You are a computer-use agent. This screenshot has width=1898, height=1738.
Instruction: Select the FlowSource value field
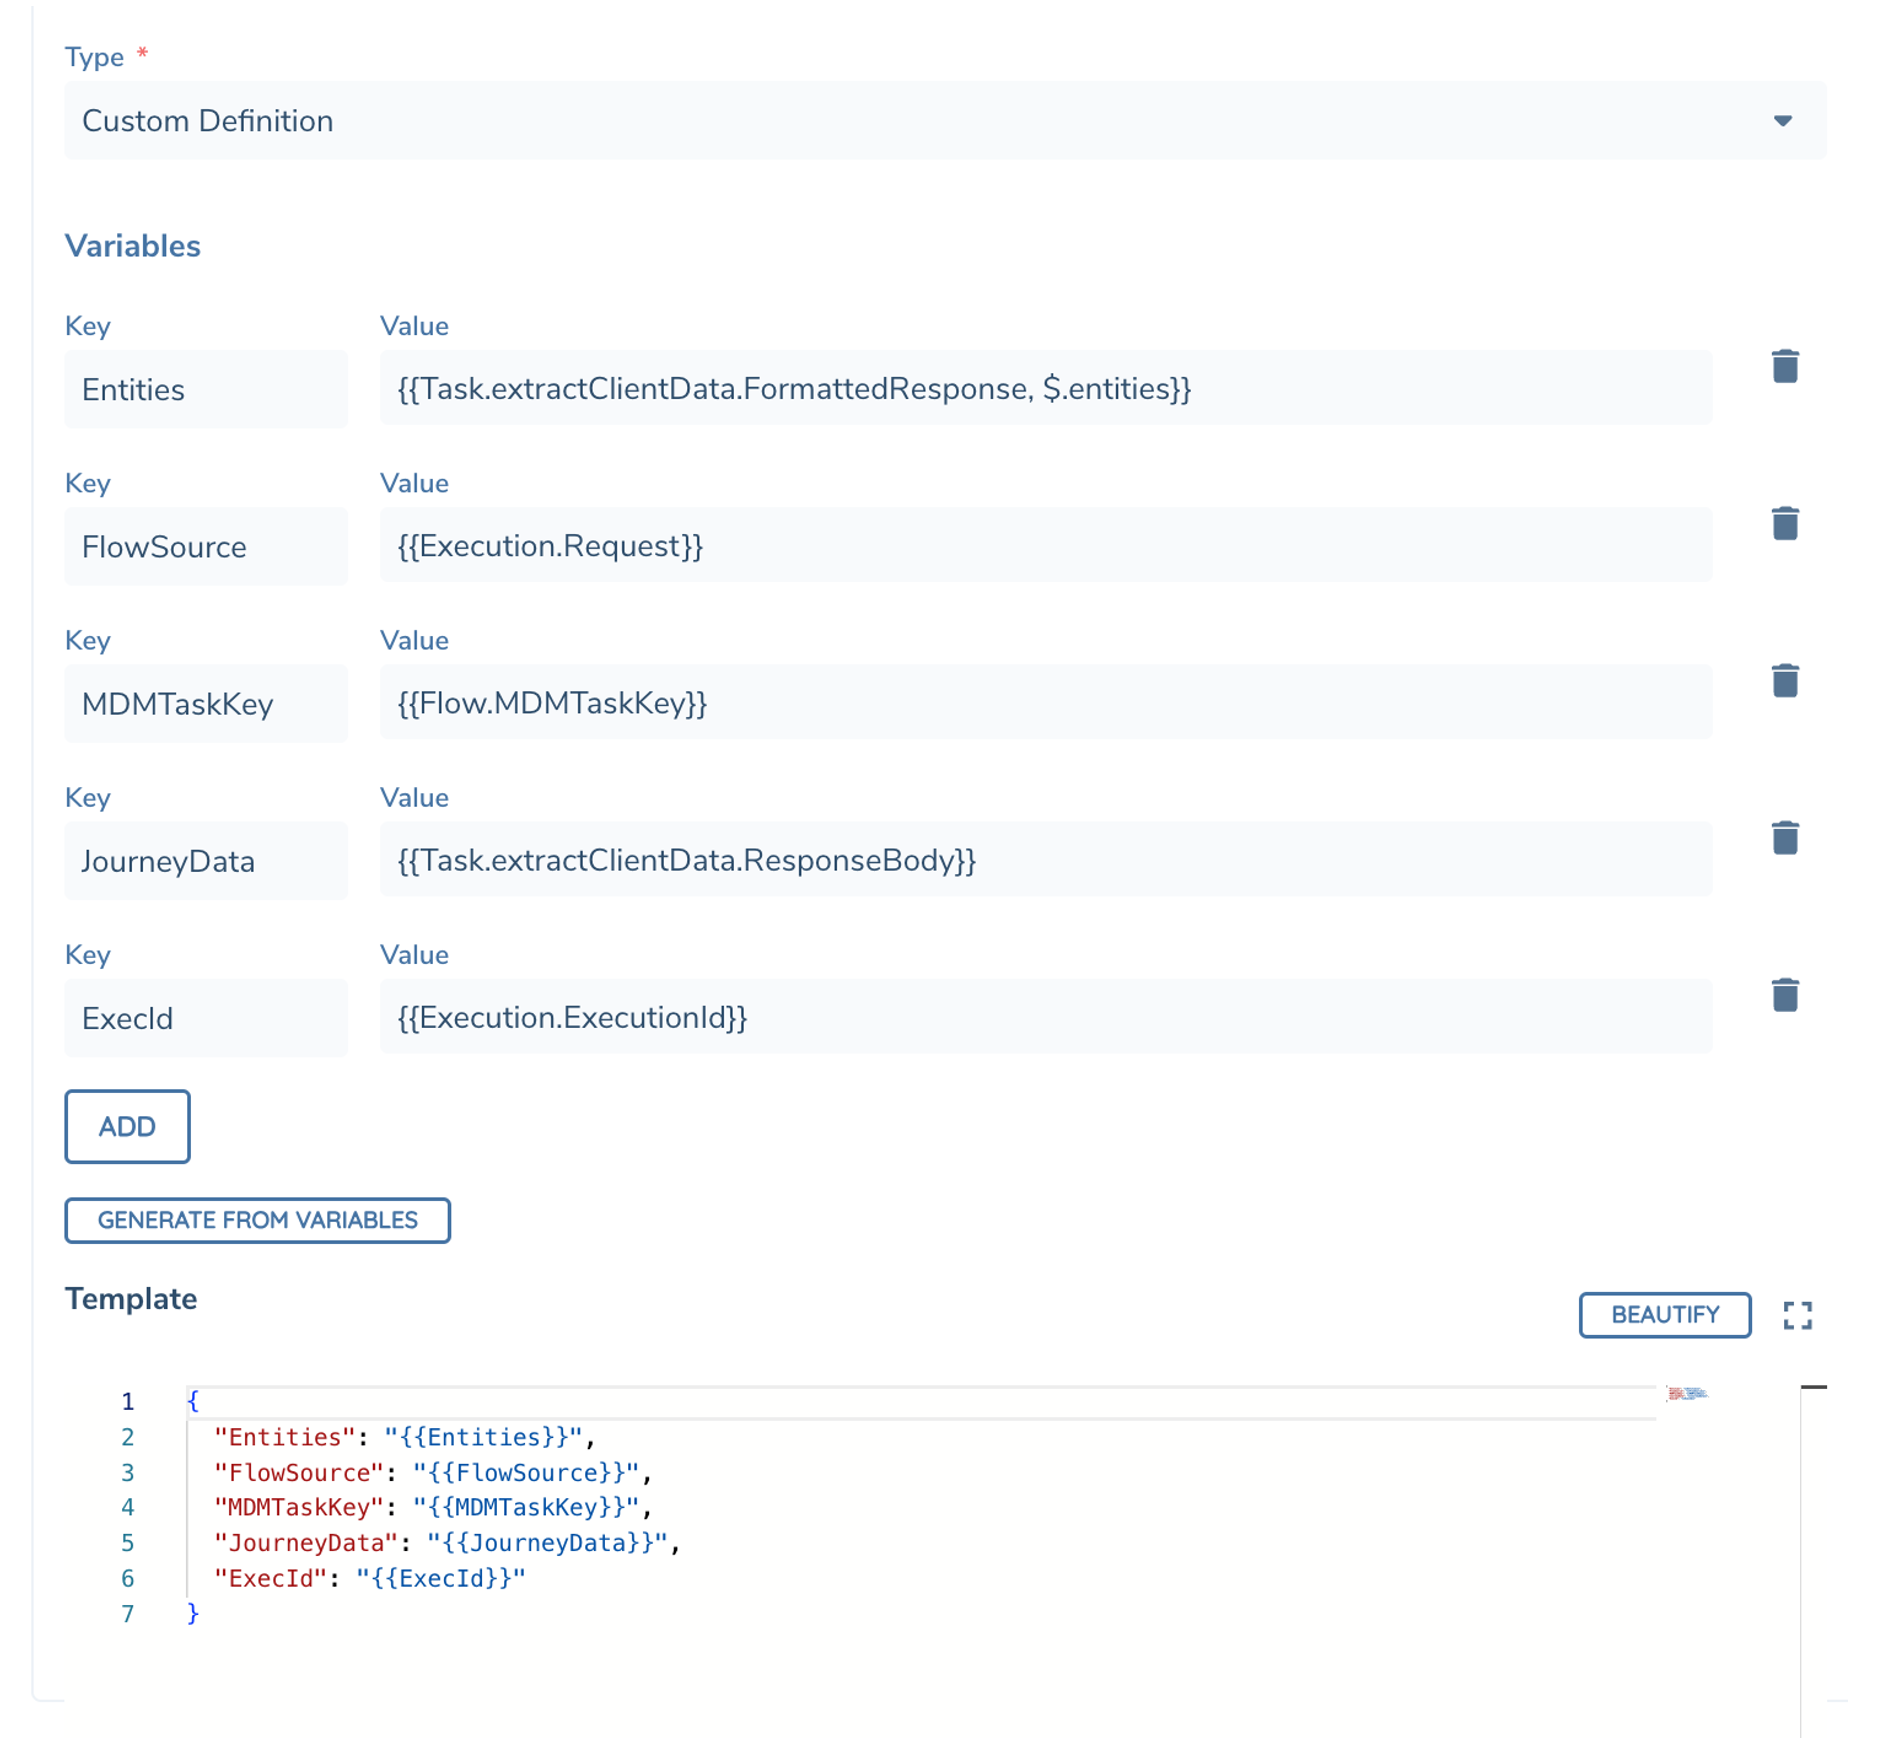[x=1046, y=546]
